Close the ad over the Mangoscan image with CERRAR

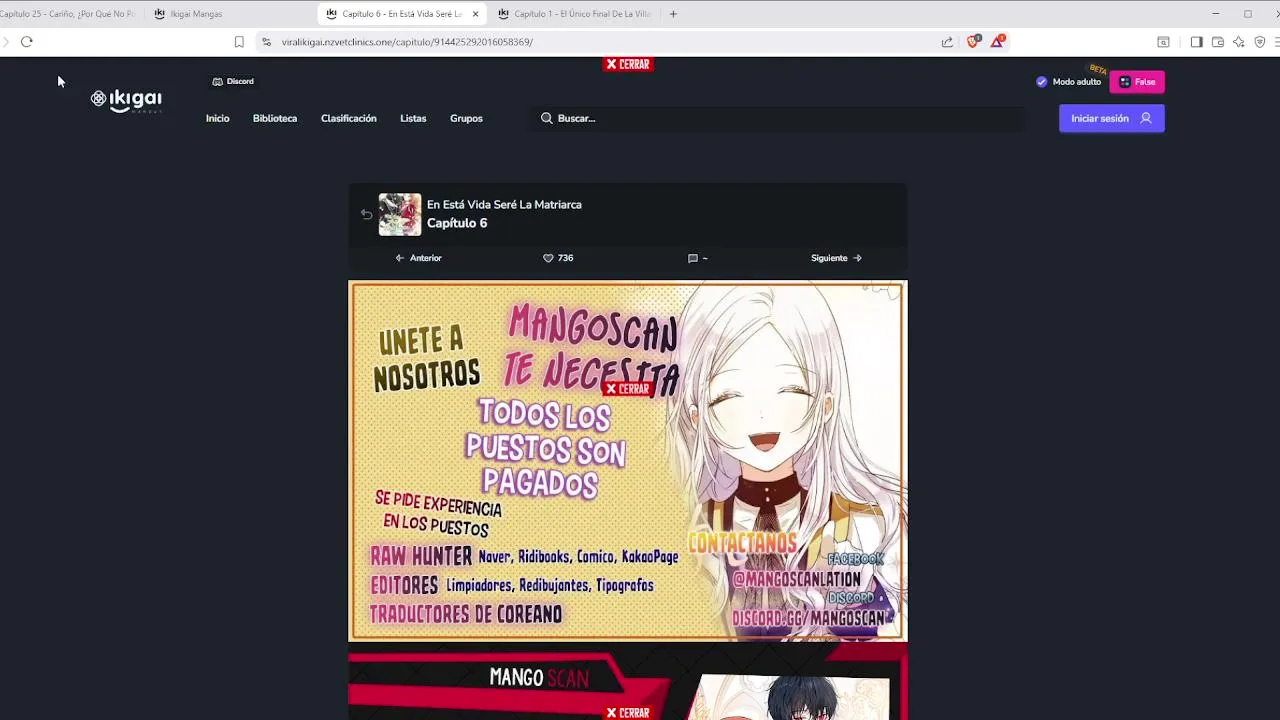[x=628, y=389]
